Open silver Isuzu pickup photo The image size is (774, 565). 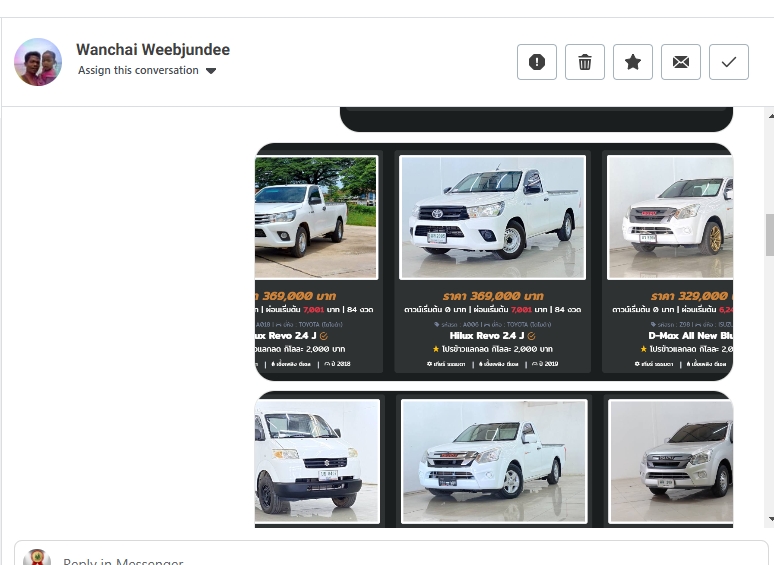[671, 461]
